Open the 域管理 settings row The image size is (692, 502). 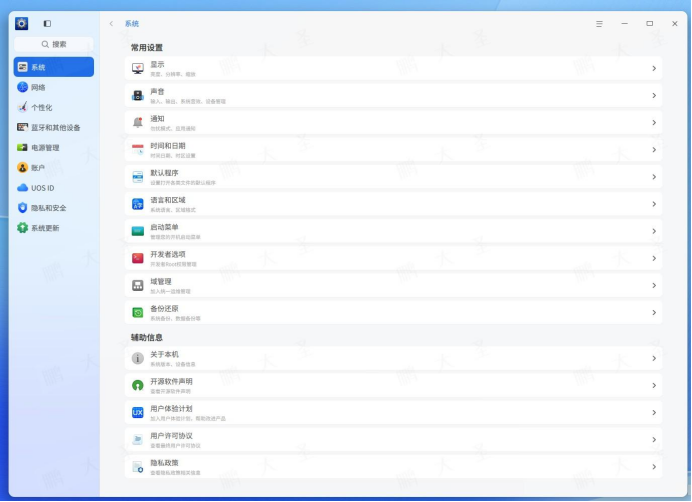pyautogui.click(x=393, y=286)
